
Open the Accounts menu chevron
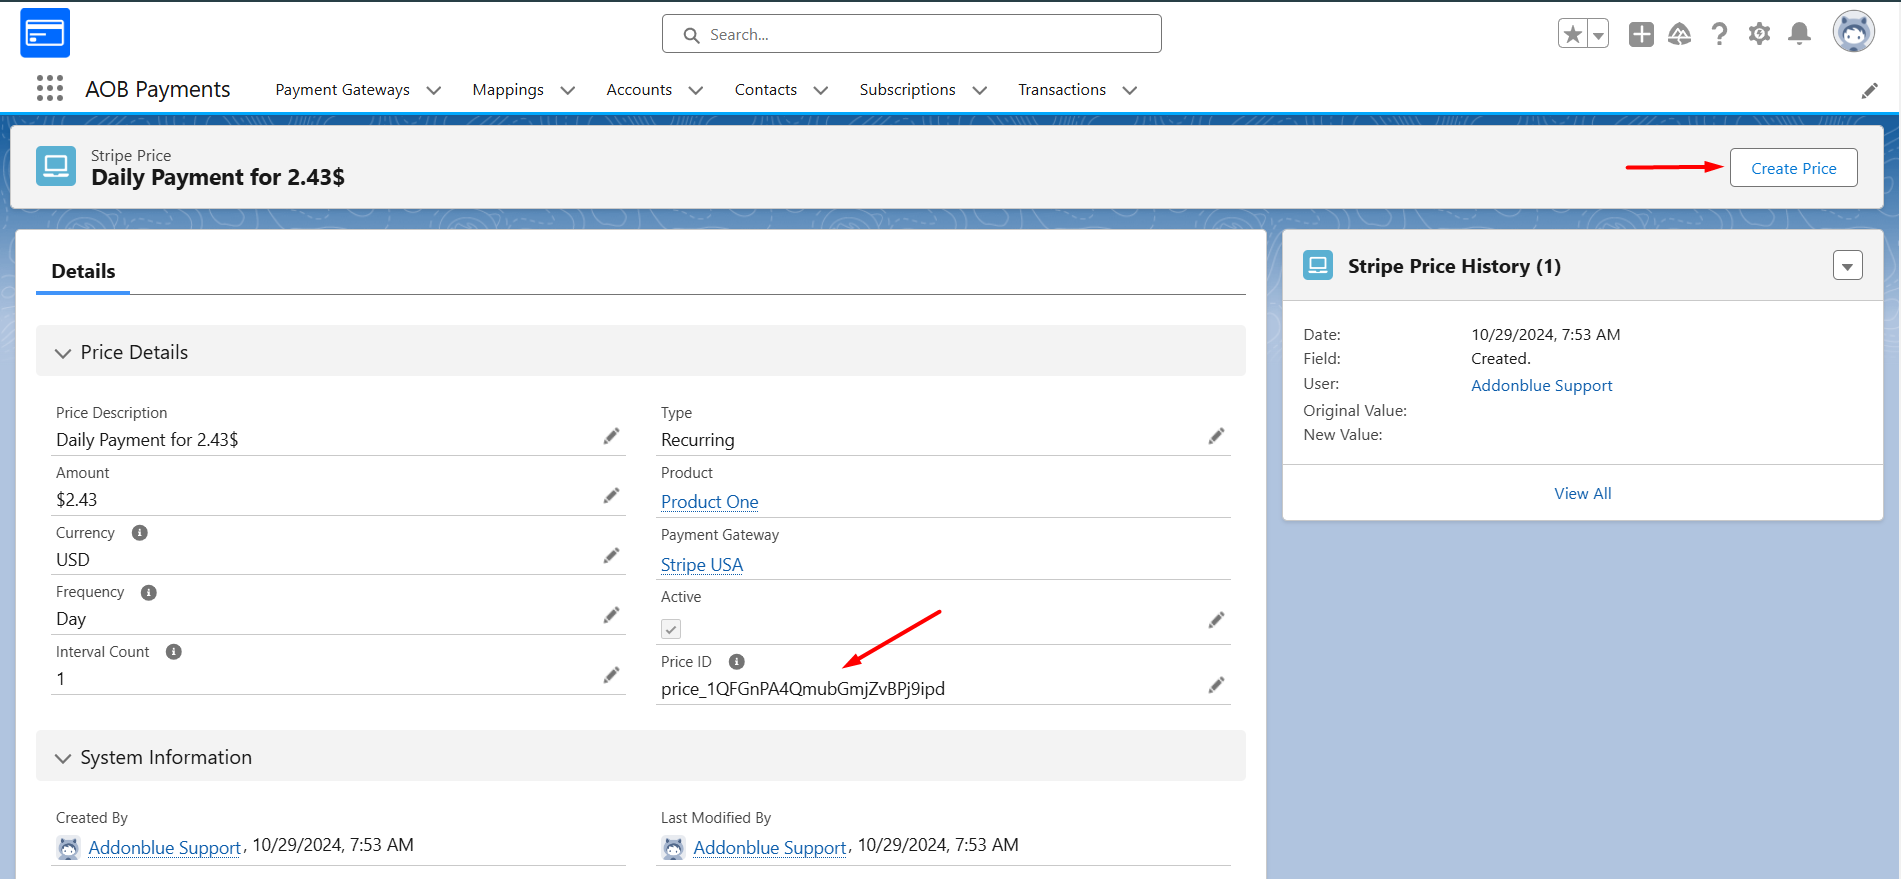pos(696,90)
